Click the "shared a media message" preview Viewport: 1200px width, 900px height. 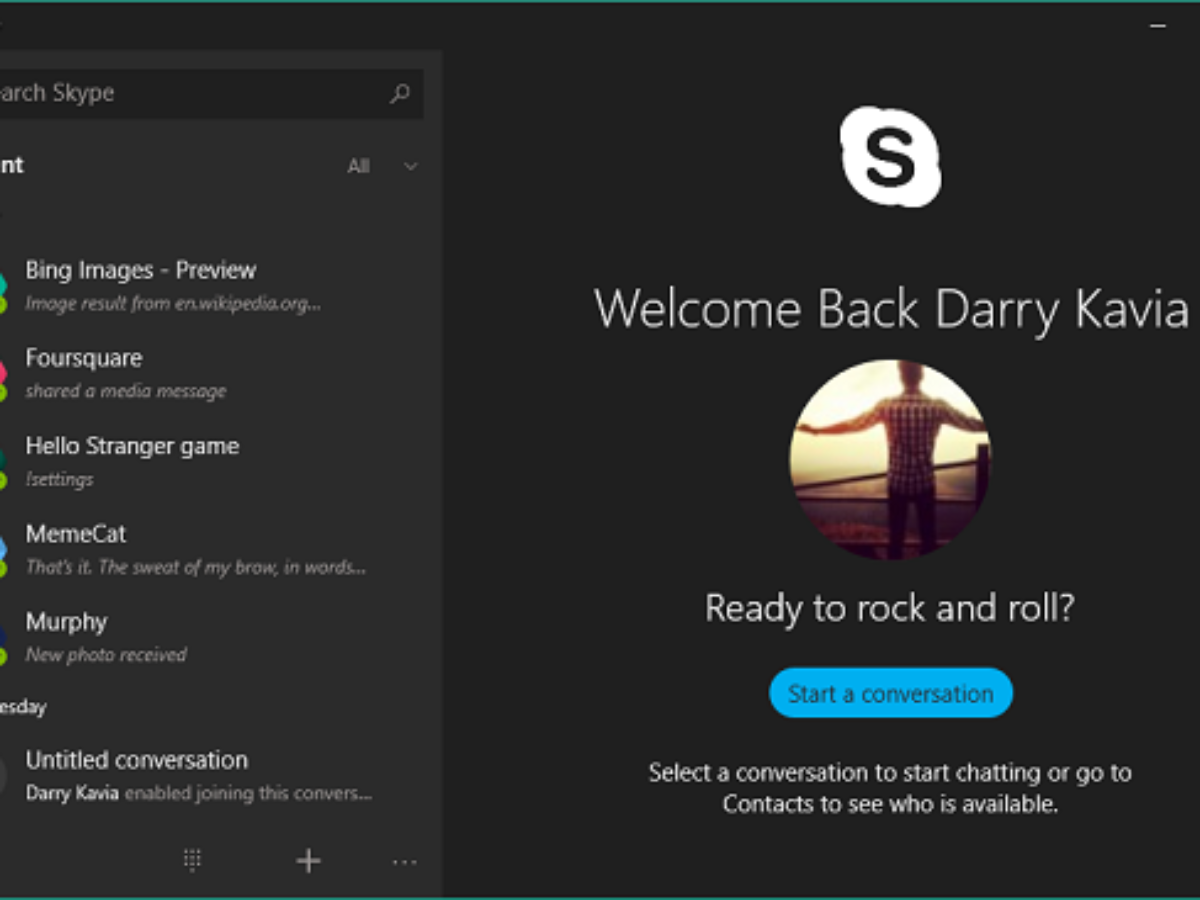pos(126,391)
